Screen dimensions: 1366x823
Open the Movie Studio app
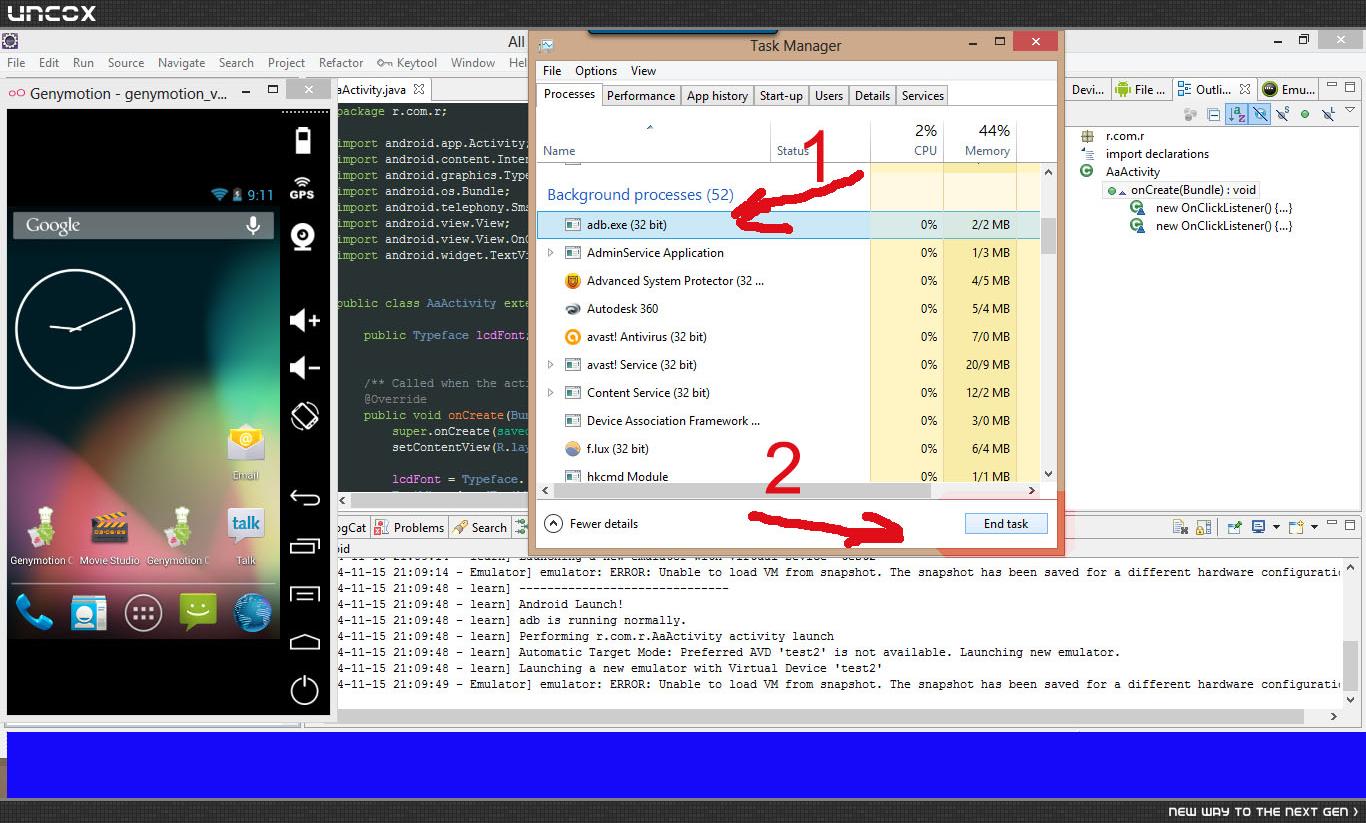point(109,537)
